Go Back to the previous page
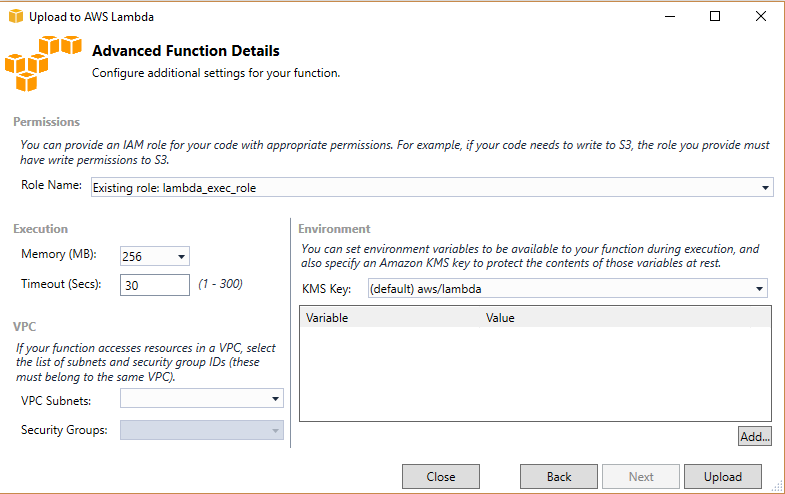 tap(559, 477)
